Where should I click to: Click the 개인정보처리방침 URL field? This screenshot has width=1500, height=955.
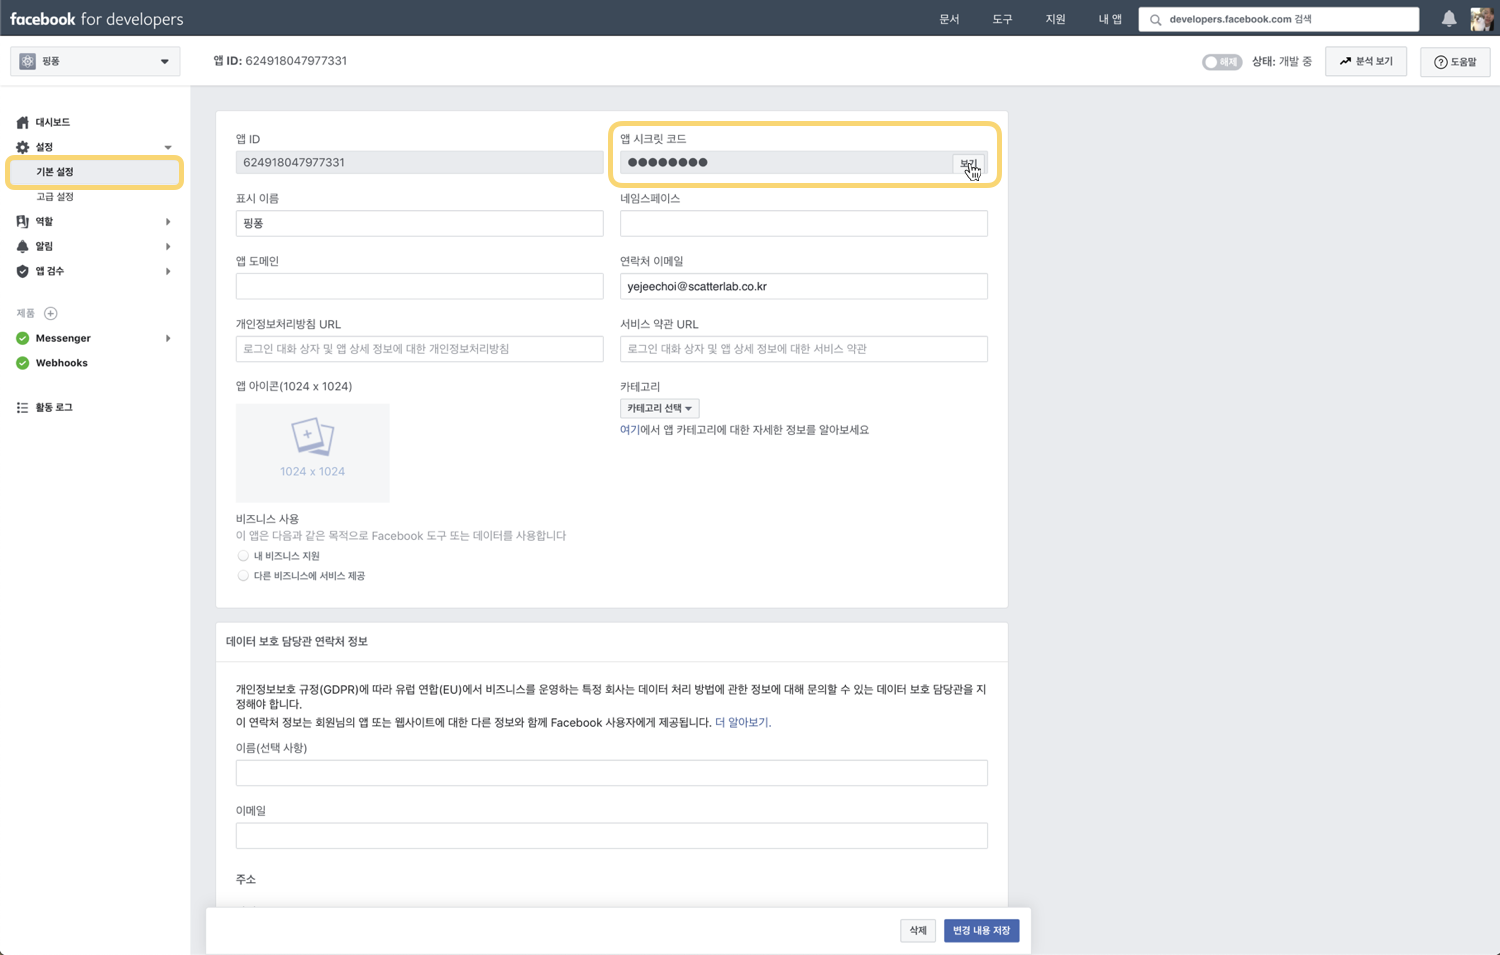click(419, 349)
